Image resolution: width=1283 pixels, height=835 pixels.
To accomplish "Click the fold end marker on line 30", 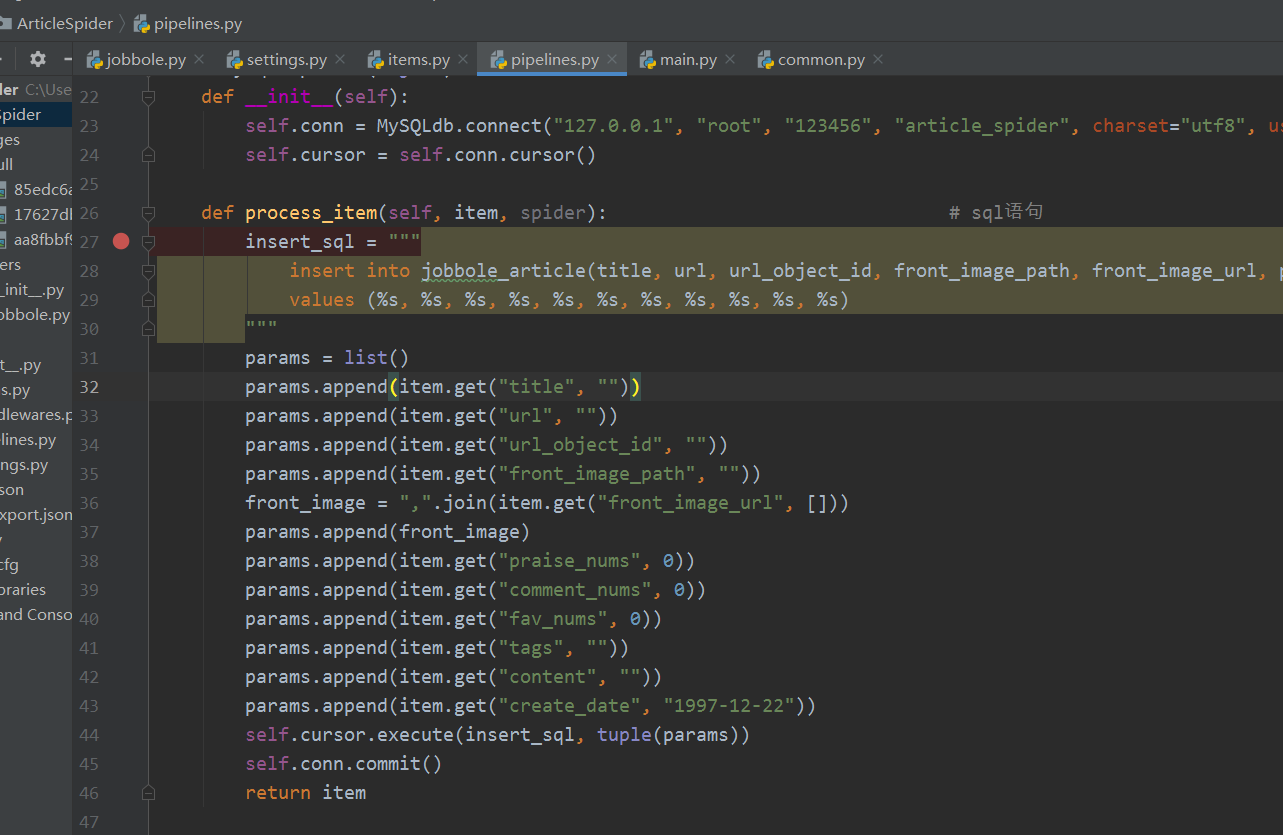I will pyautogui.click(x=148, y=328).
